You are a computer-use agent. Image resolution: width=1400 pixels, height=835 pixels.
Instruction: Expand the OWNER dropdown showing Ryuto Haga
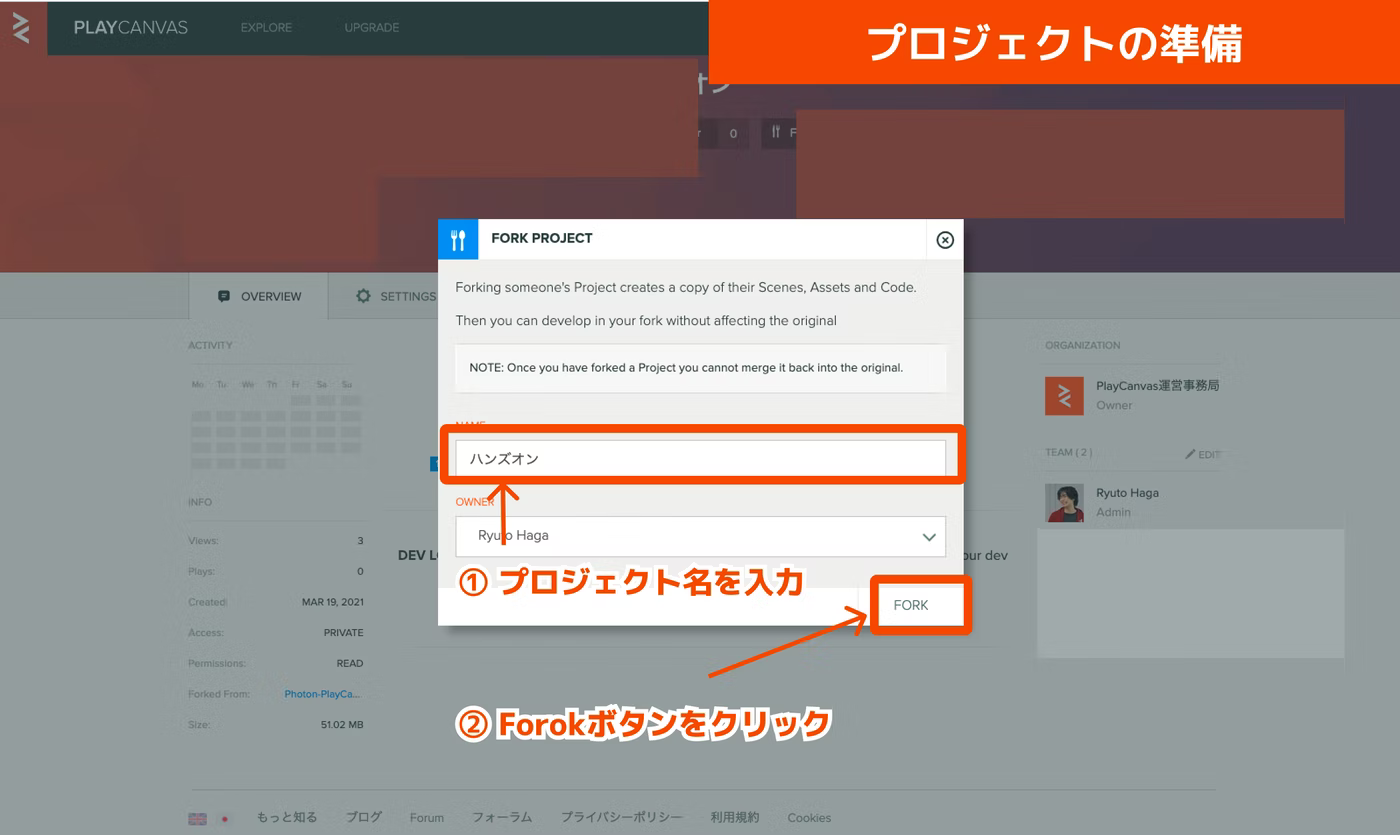700,536
